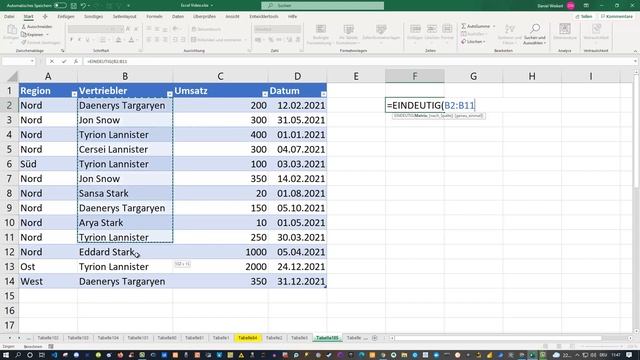Click the insert function fx icon
Viewport: 640px width, 360px height.
pyautogui.click(x=76, y=61)
